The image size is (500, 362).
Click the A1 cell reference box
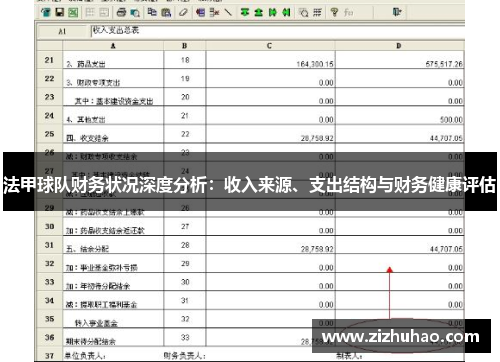pyautogui.click(x=62, y=32)
